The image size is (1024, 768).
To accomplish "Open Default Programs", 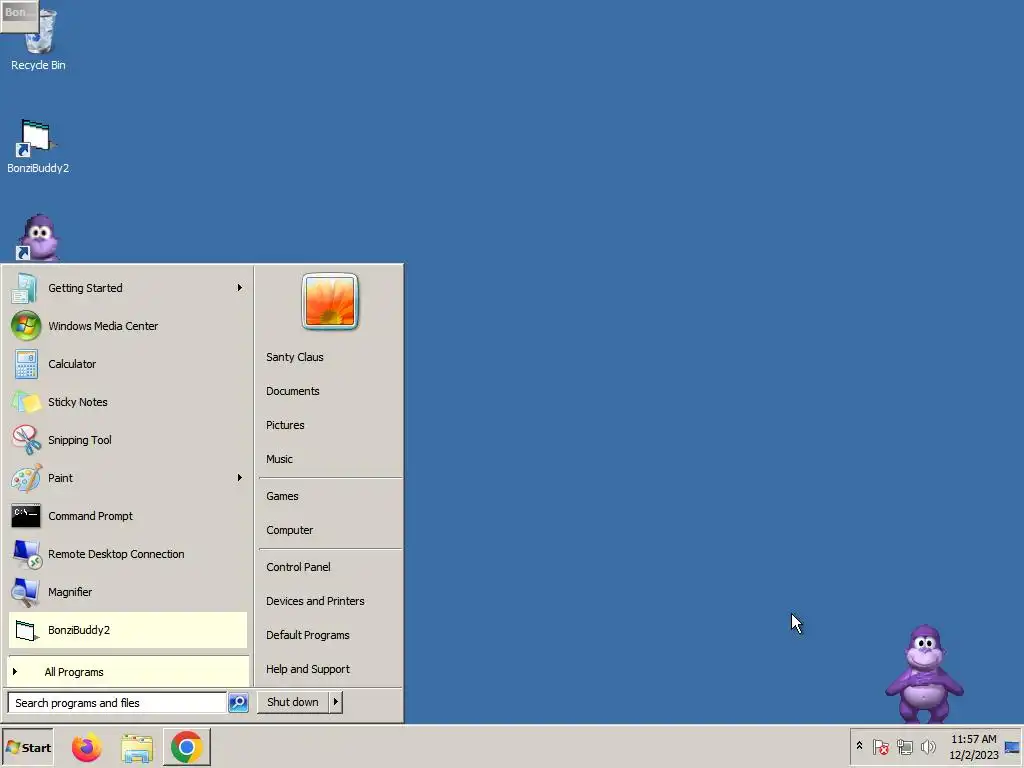I will 308,635.
